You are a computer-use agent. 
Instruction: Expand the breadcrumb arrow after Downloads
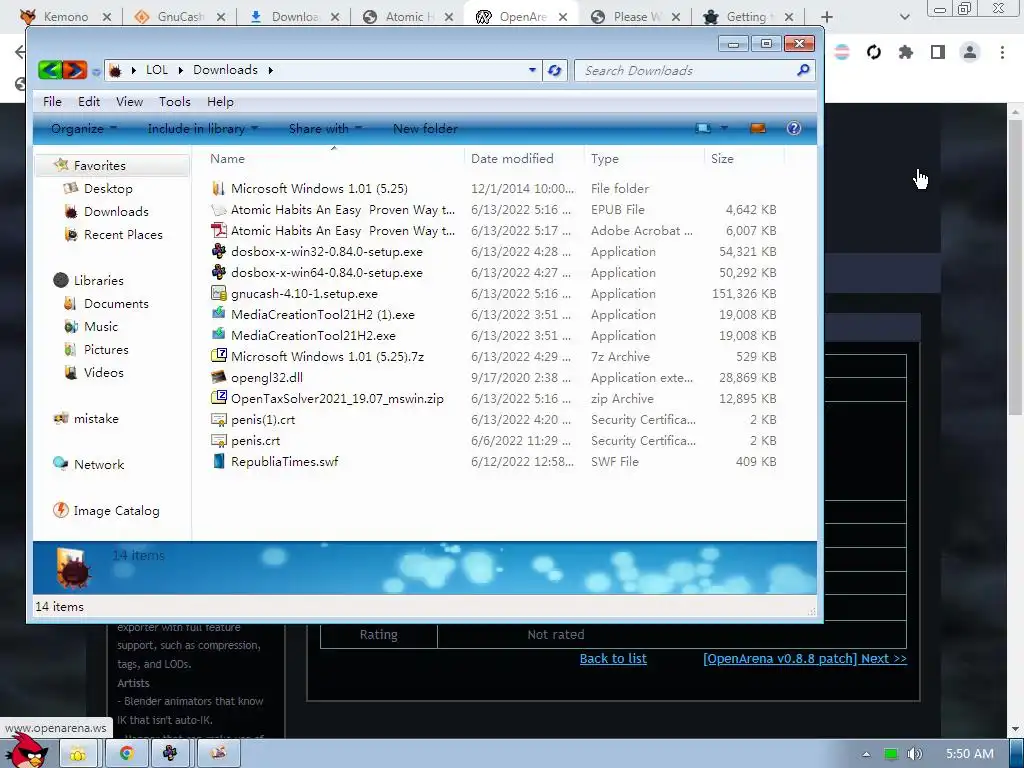[x=270, y=70]
